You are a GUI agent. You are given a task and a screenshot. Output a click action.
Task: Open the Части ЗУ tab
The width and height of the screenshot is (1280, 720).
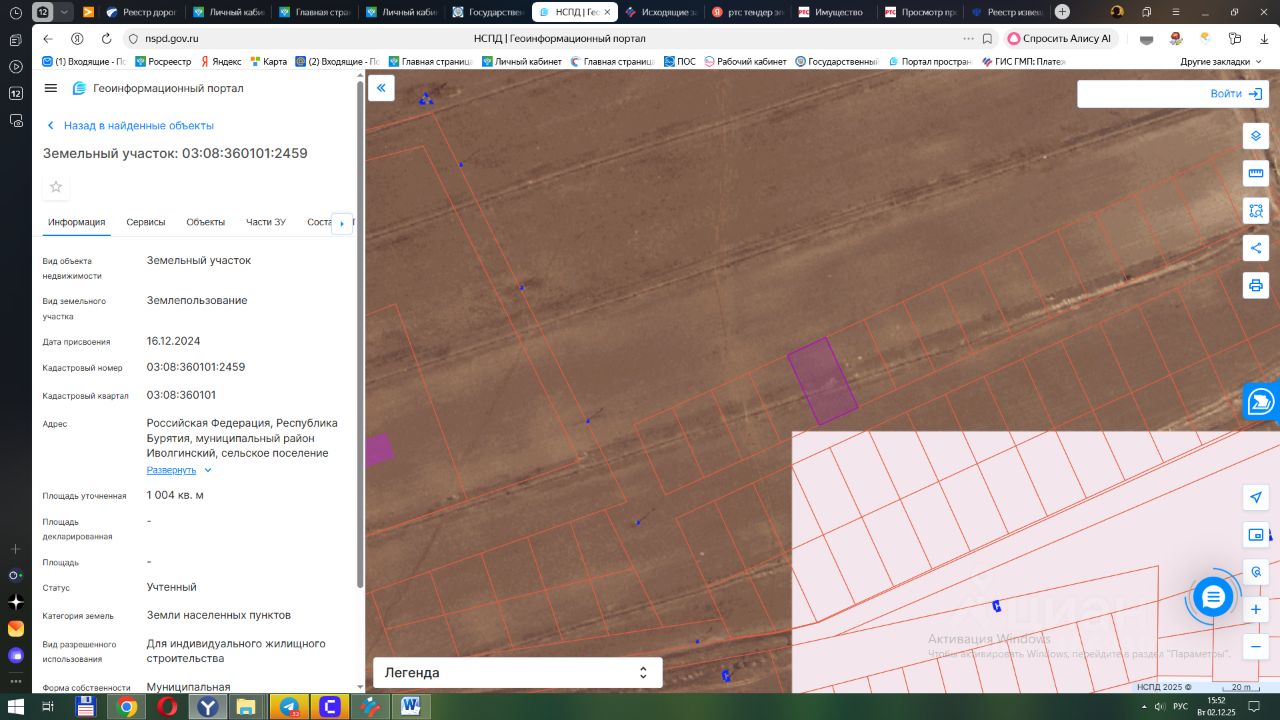coord(266,222)
